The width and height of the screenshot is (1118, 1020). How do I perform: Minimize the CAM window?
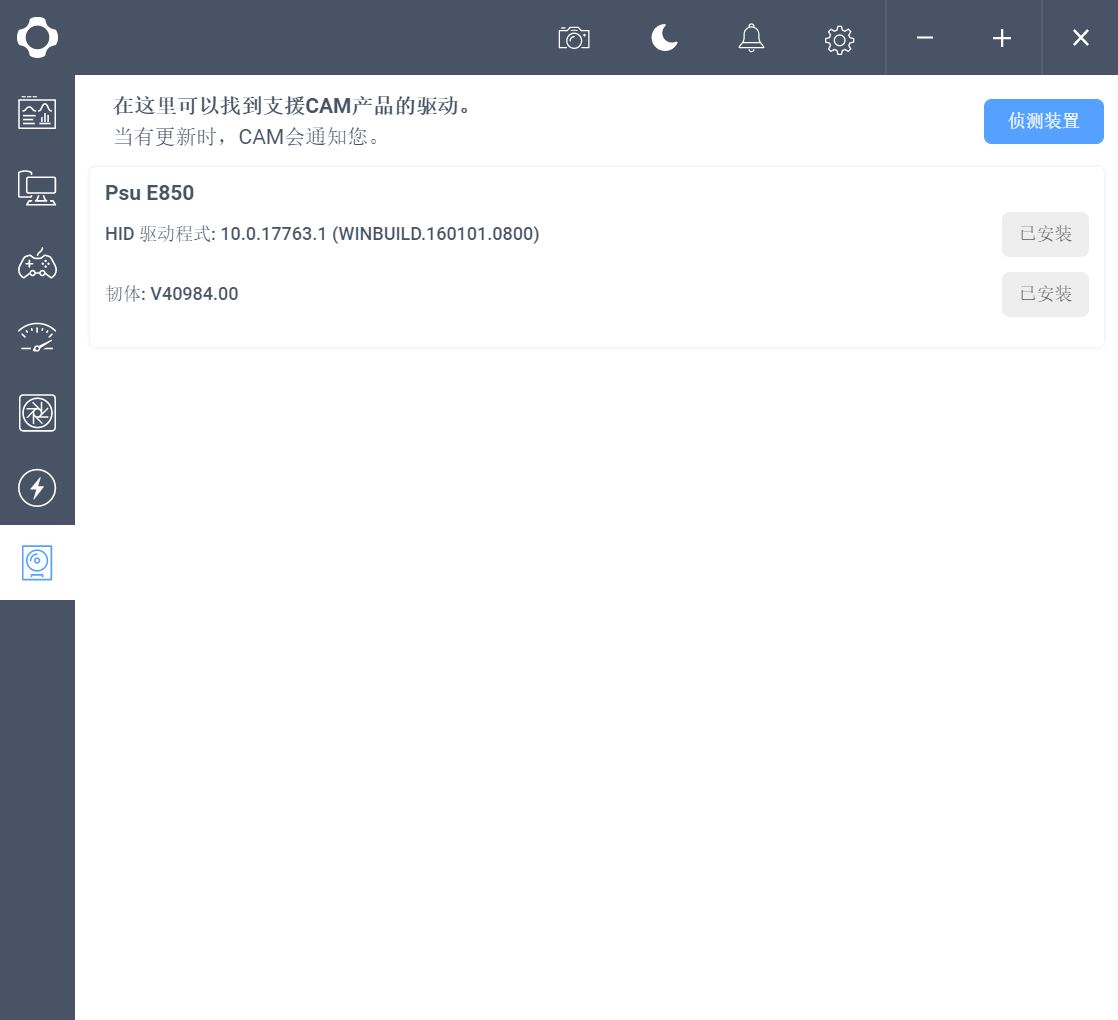tap(925, 38)
